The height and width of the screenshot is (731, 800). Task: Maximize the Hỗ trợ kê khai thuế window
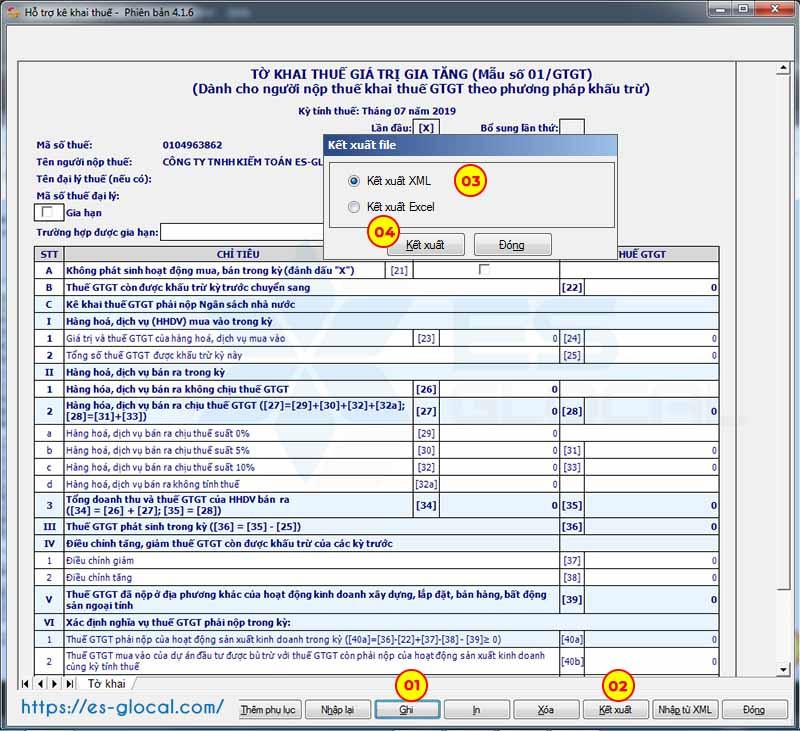coord(743,9)
